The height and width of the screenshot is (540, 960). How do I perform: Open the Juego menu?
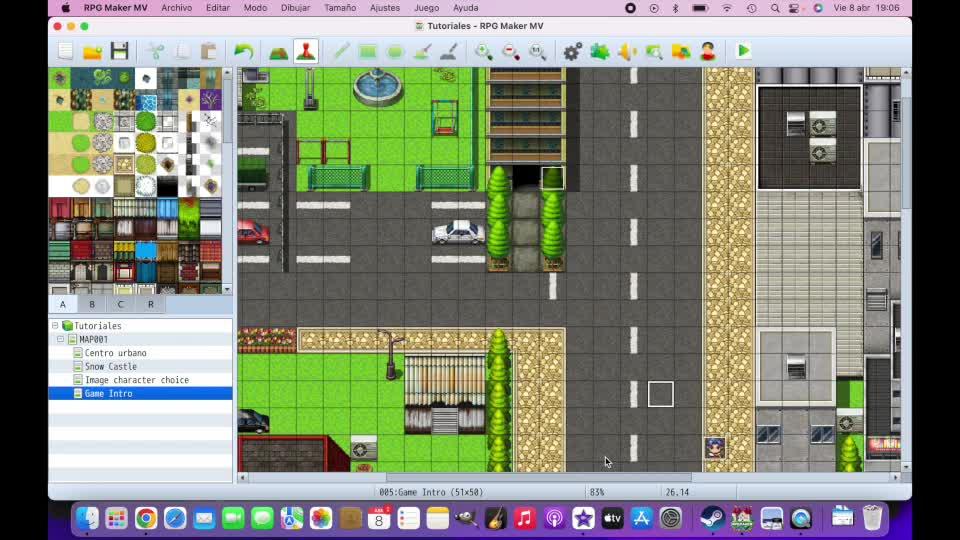click(x=426, y=8)
